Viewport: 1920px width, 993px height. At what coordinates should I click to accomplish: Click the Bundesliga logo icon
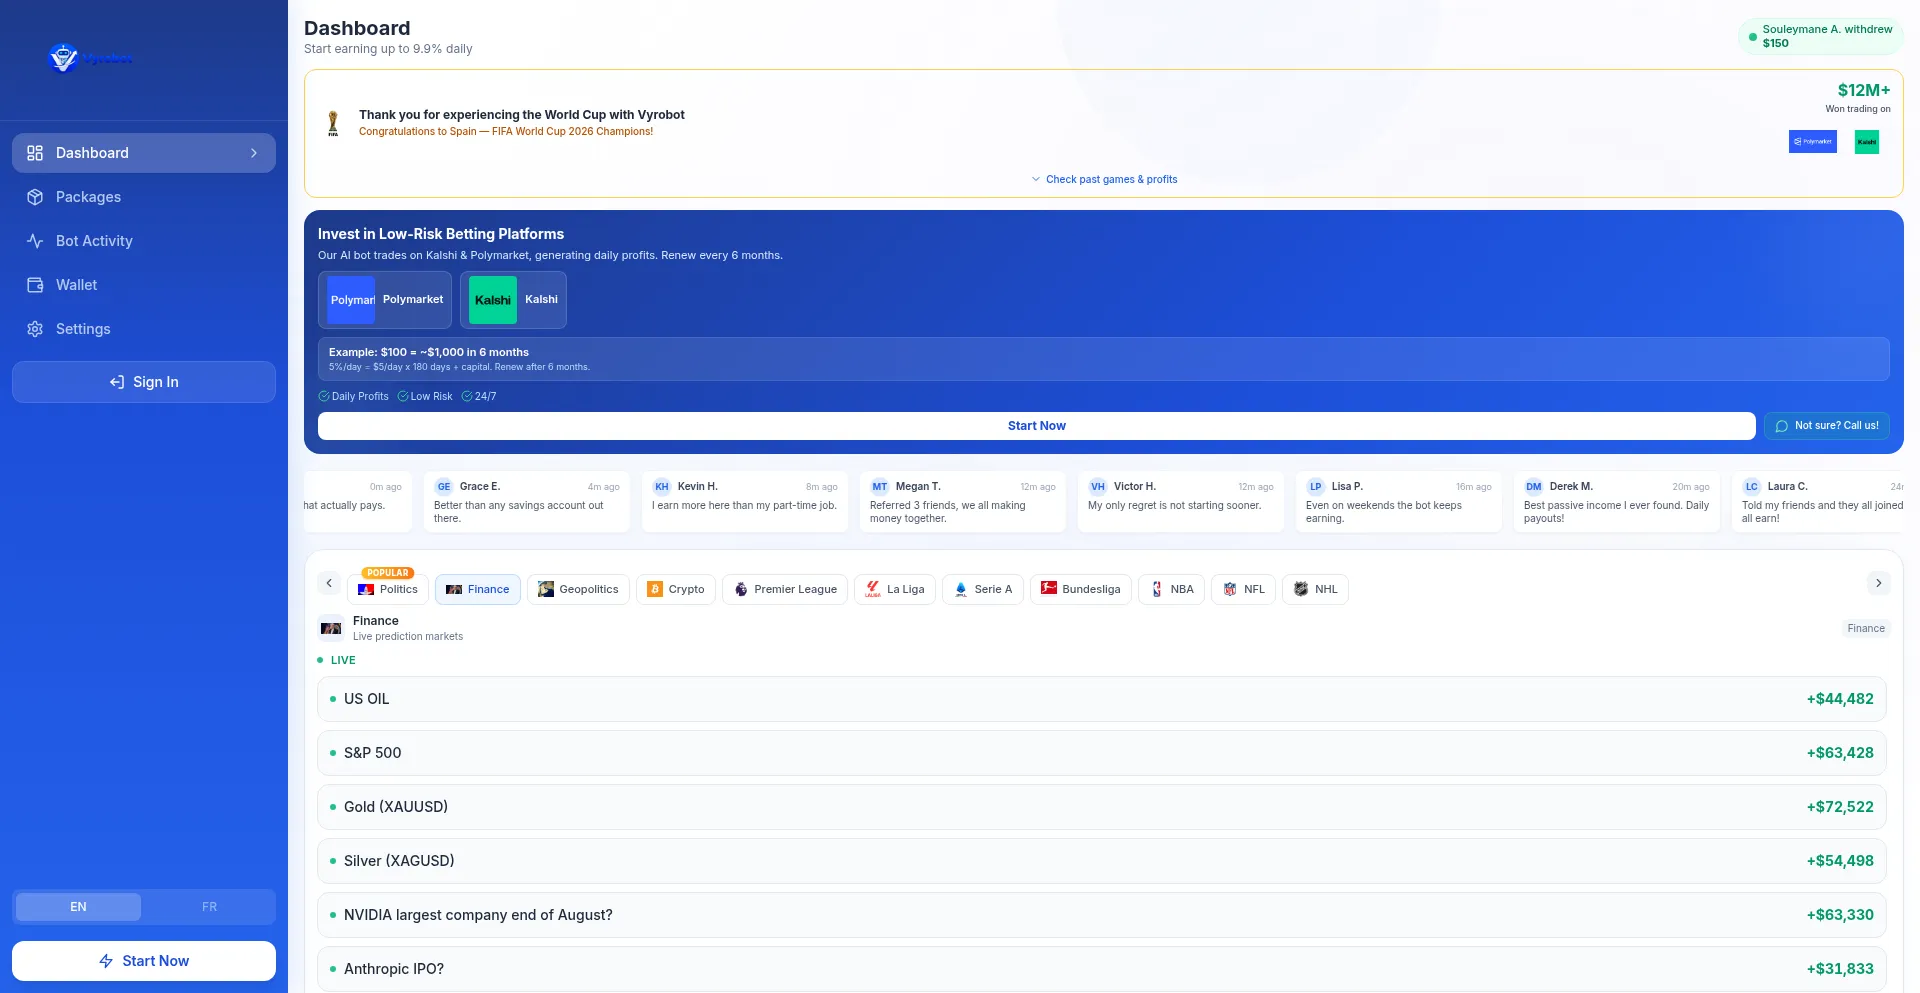tap(1049, 589)
